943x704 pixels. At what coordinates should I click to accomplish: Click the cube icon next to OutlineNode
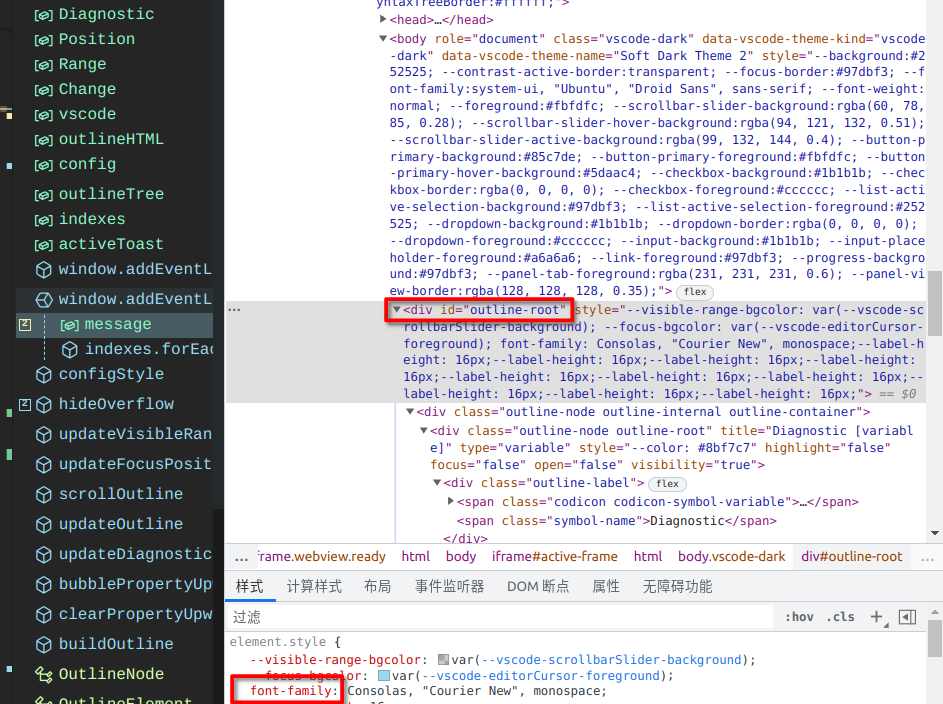pyautogui.click(x=43, y=673)
